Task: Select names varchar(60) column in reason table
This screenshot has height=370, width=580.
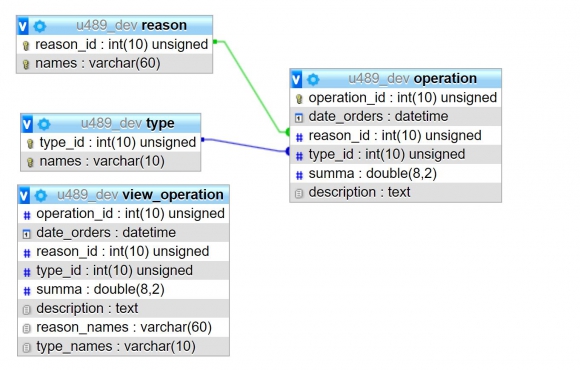Action: click(x=115, y=64)
